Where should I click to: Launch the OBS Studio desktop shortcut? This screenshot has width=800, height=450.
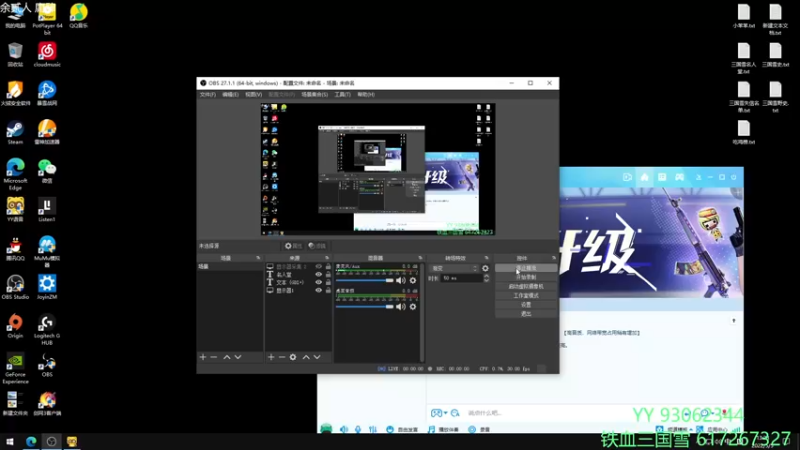click(15, 287)
